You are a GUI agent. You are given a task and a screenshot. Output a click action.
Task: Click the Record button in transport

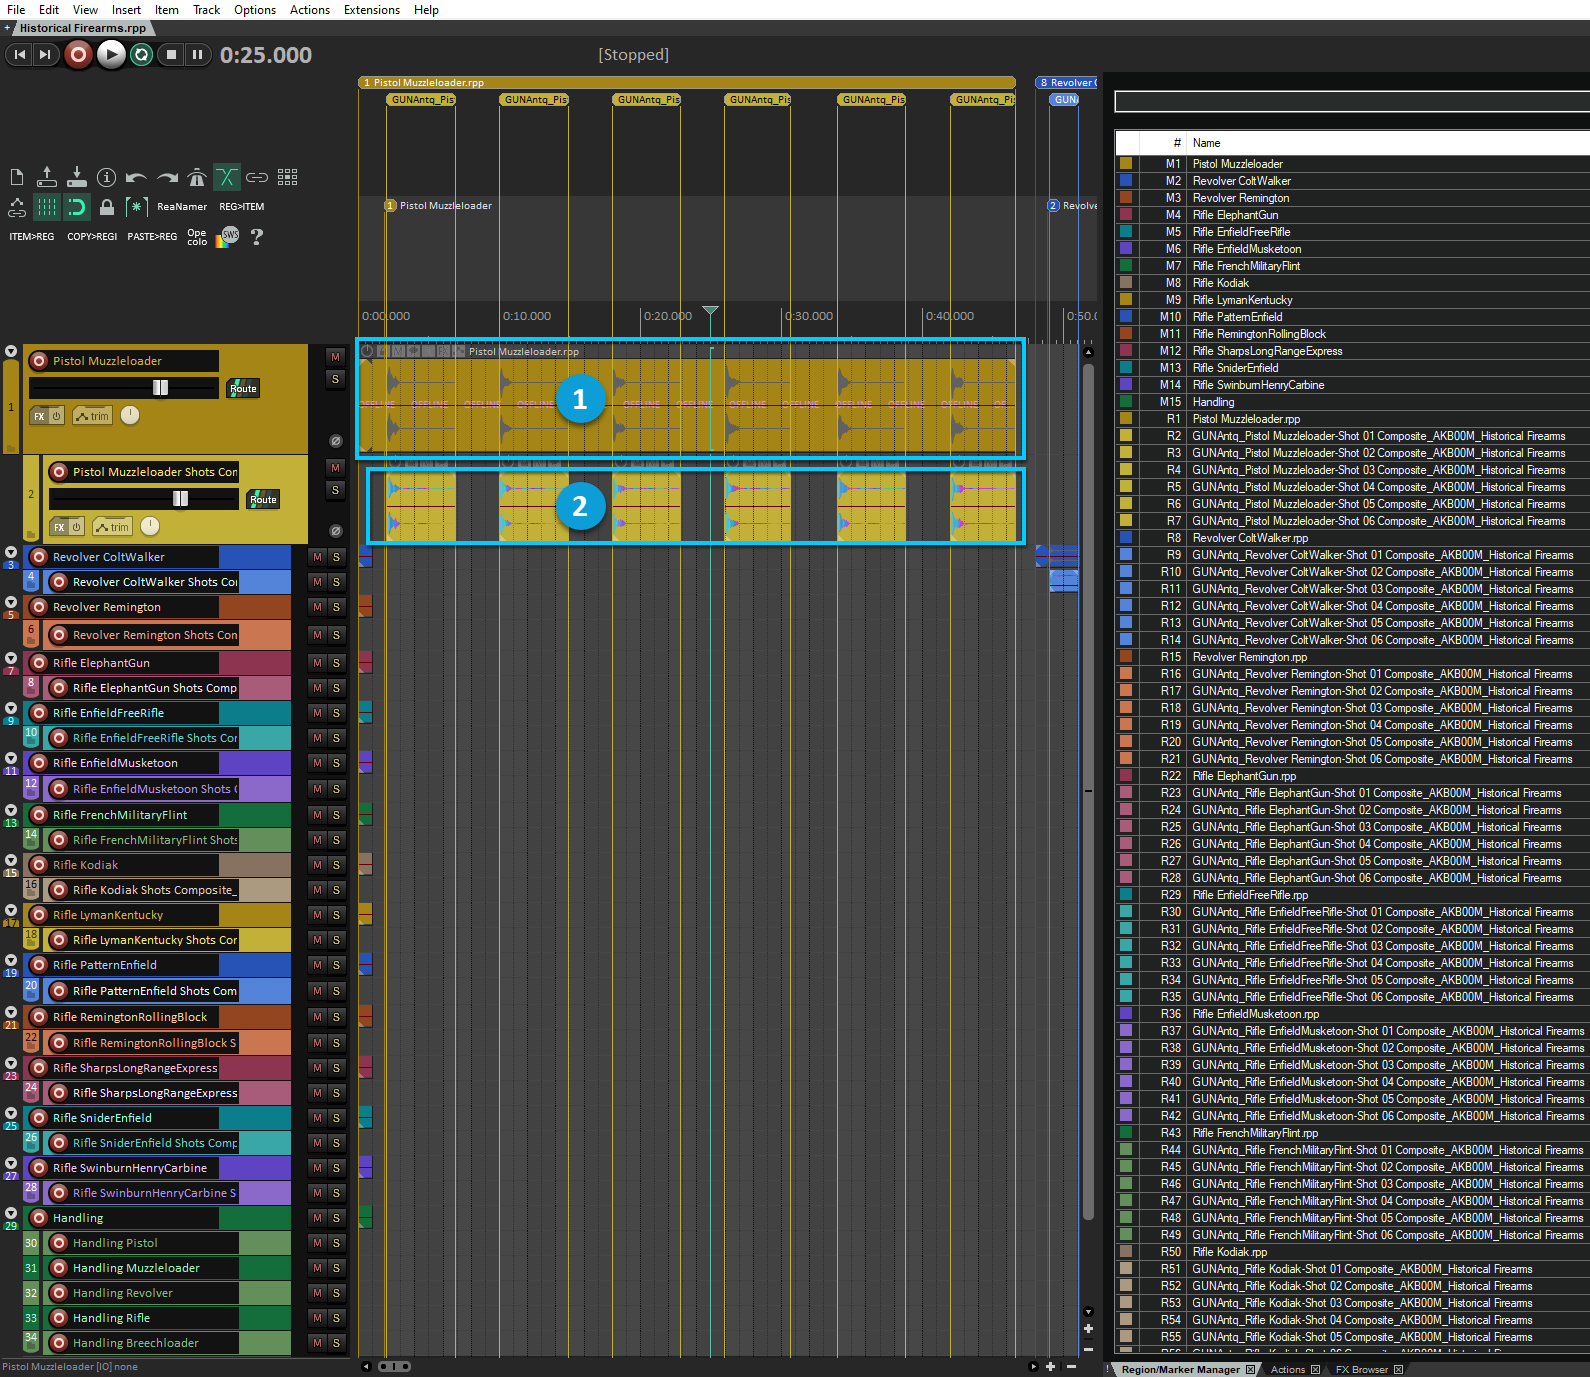[78, 55]
